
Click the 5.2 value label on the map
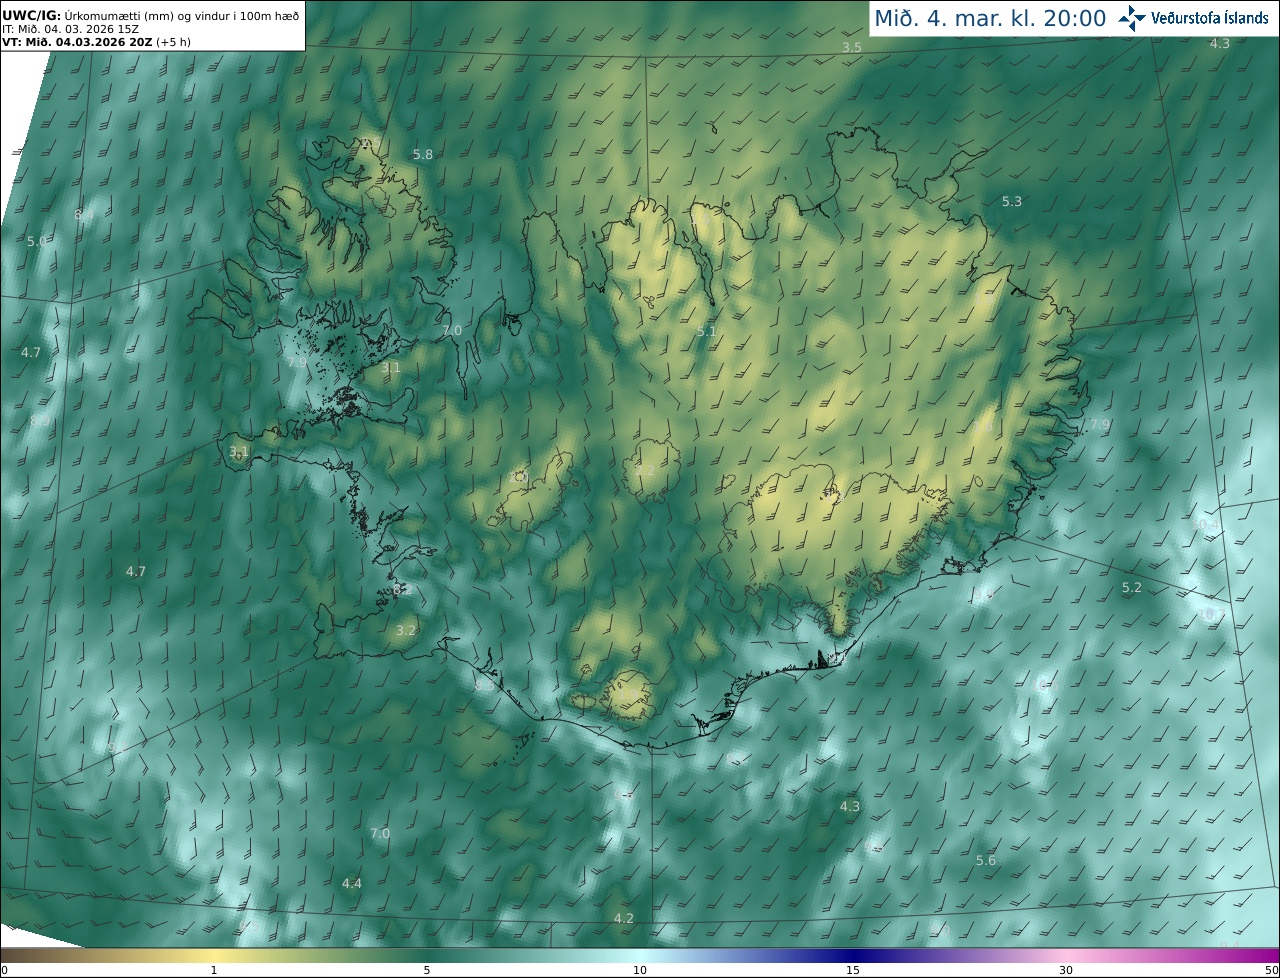coord(1131,587)
